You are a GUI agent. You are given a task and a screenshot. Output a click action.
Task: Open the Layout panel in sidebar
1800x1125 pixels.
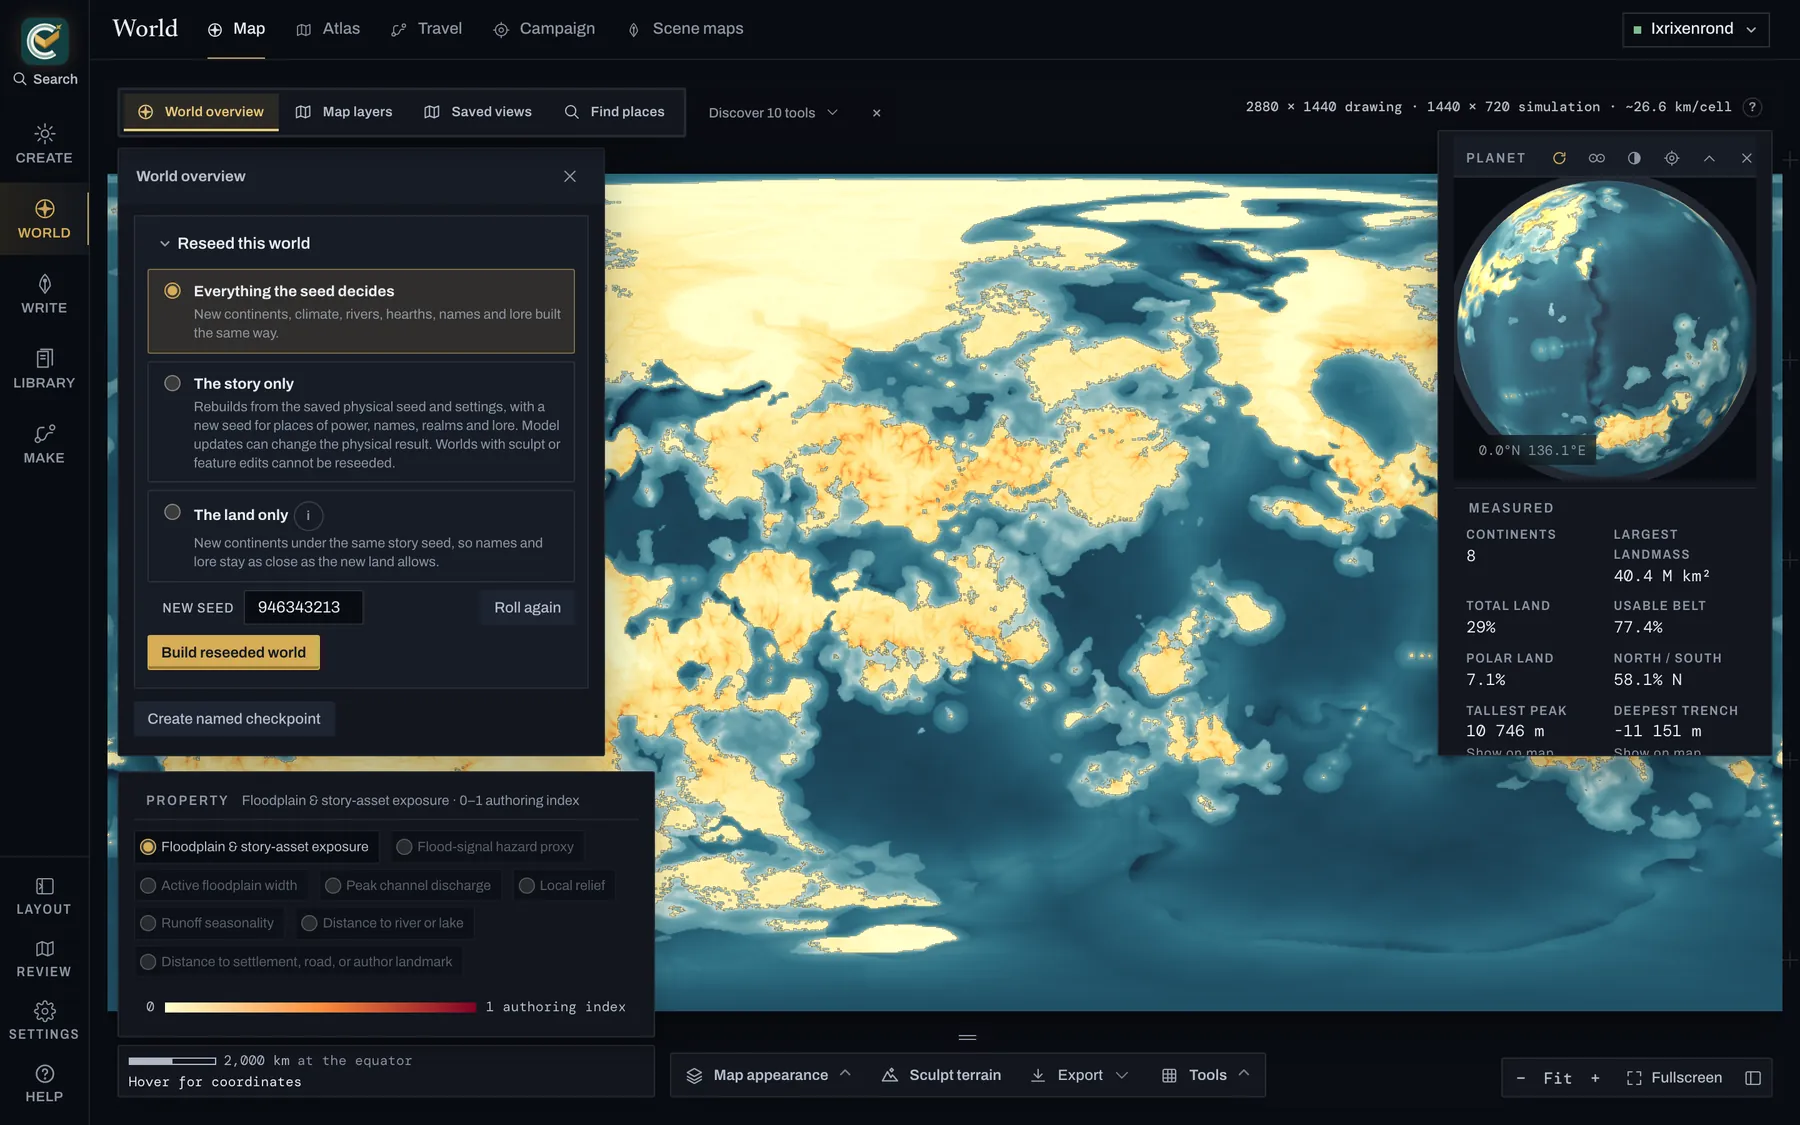(44, 896)
